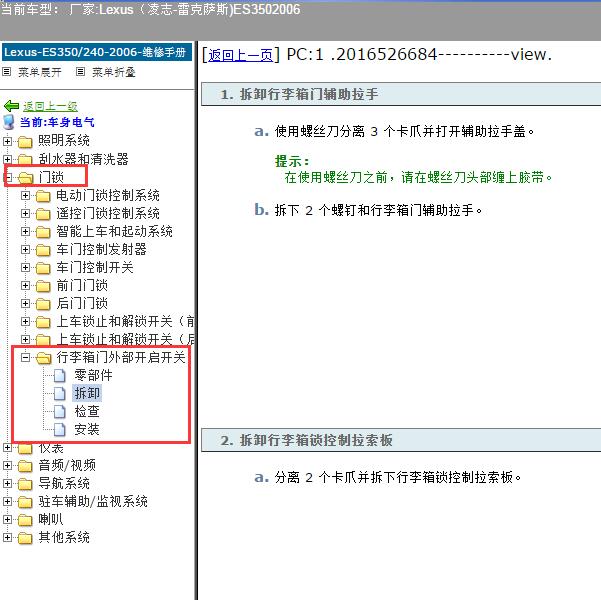Image resolution: width=601 pixels, height=600 pixels.
Task: Click the 前门门锁 folder icon
Action: [x=43, y=286]
